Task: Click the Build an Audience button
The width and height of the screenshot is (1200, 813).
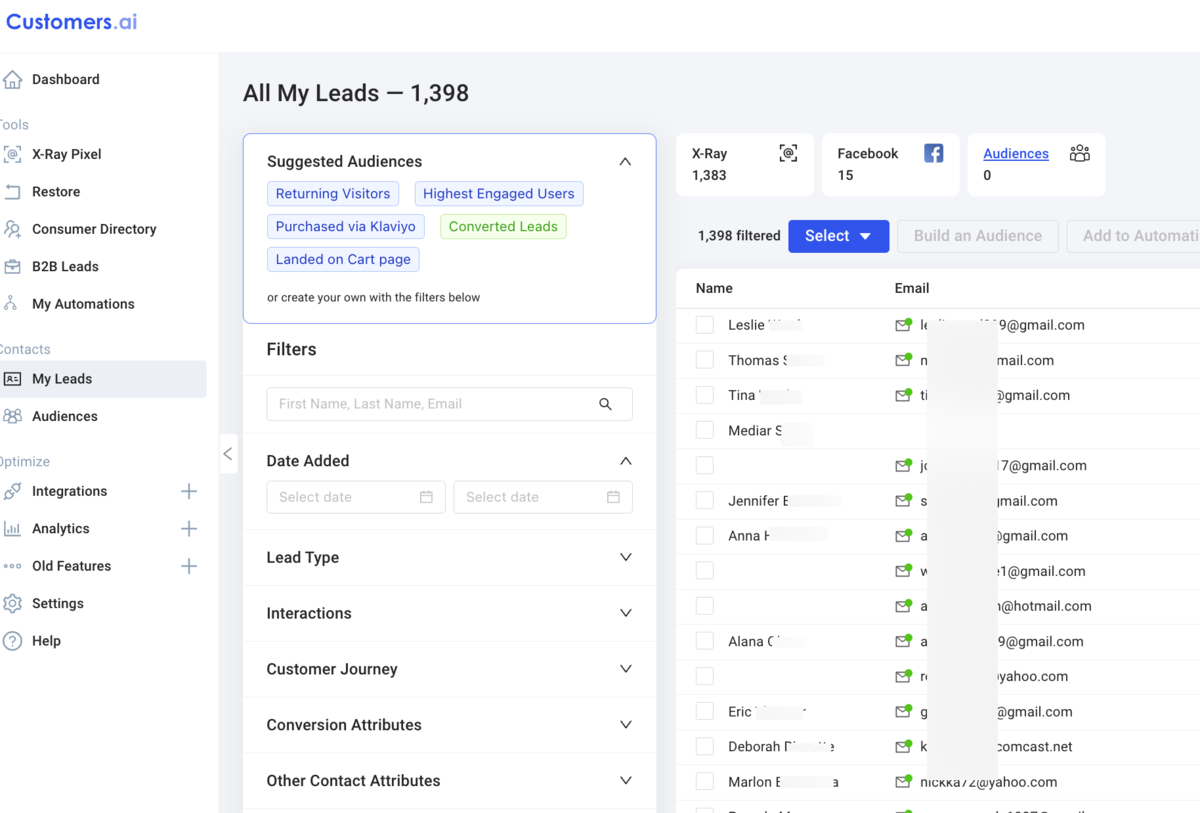Action: [978, 236]
